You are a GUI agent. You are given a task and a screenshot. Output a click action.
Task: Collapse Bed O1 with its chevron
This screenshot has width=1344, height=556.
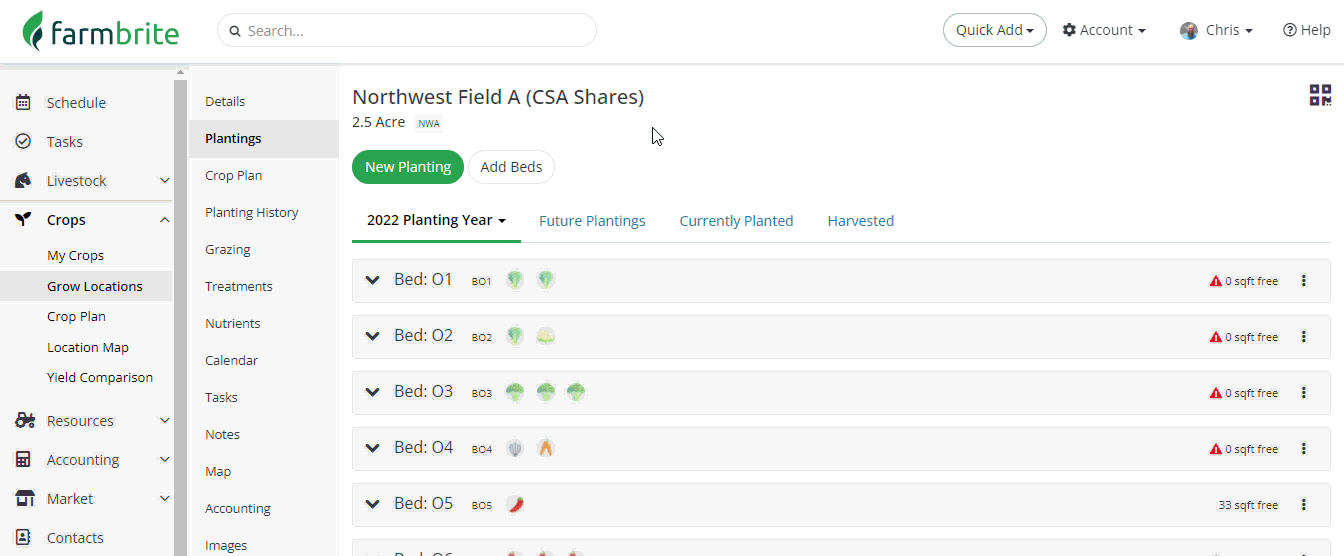click(x=373, y=281)
